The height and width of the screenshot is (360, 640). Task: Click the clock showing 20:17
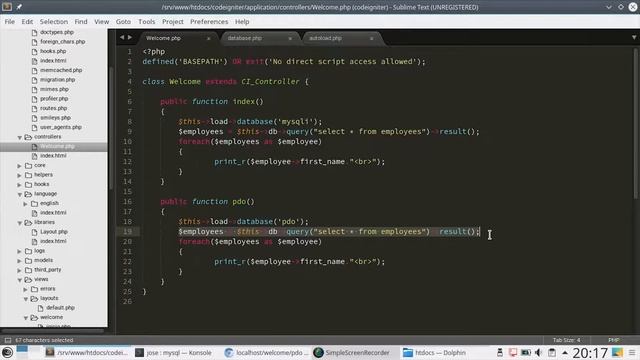(x=590, y=353)
